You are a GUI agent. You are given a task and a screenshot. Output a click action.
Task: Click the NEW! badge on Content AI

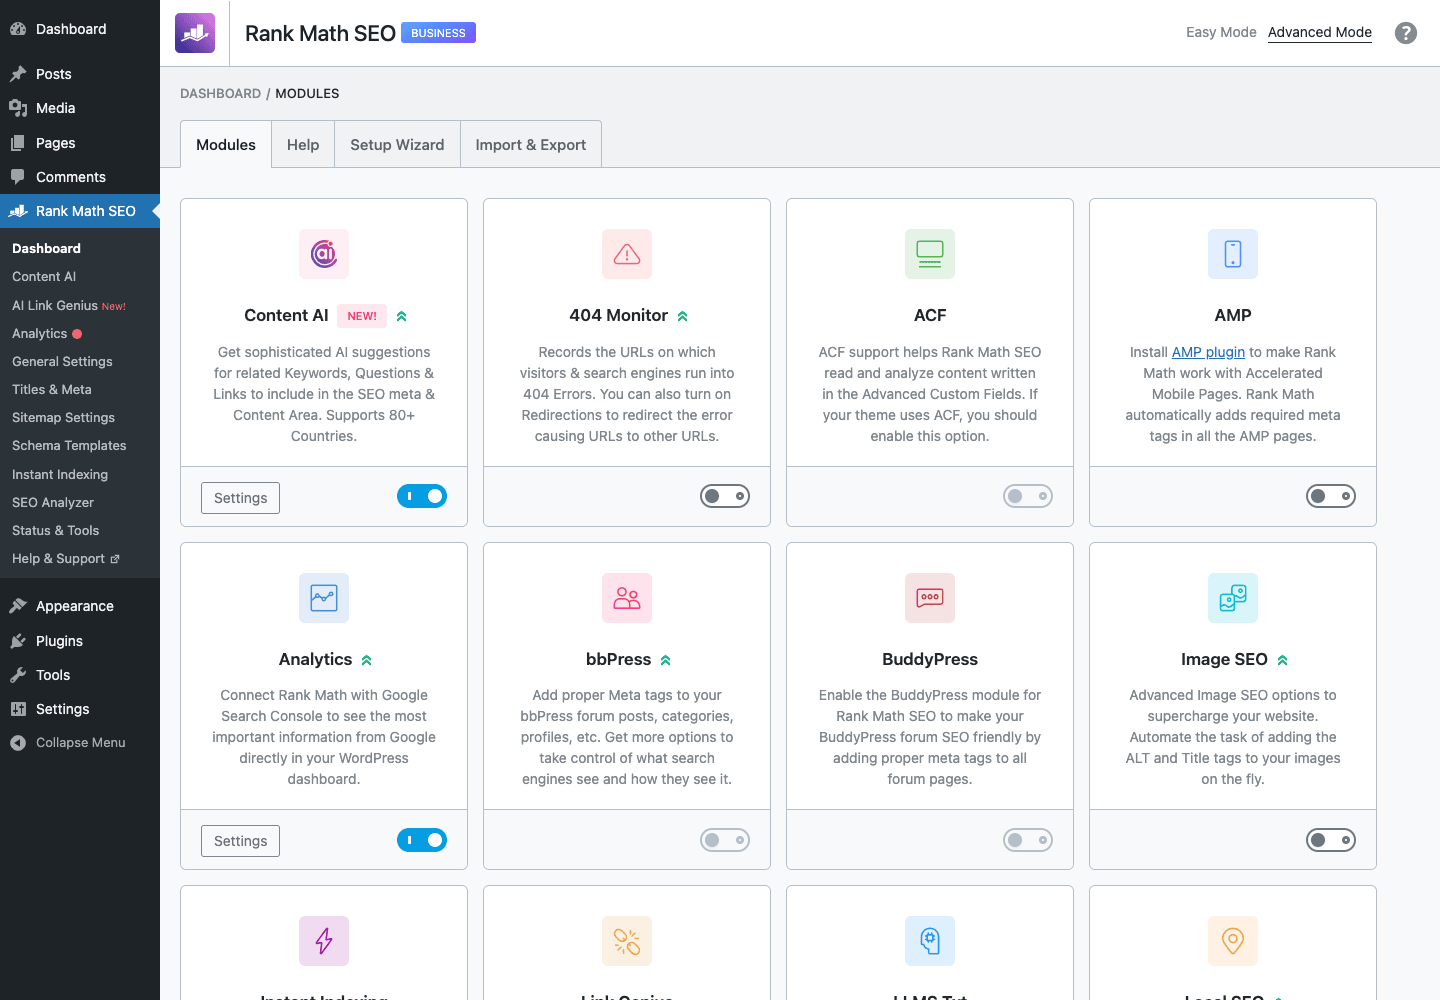click(x=362, y=316)
